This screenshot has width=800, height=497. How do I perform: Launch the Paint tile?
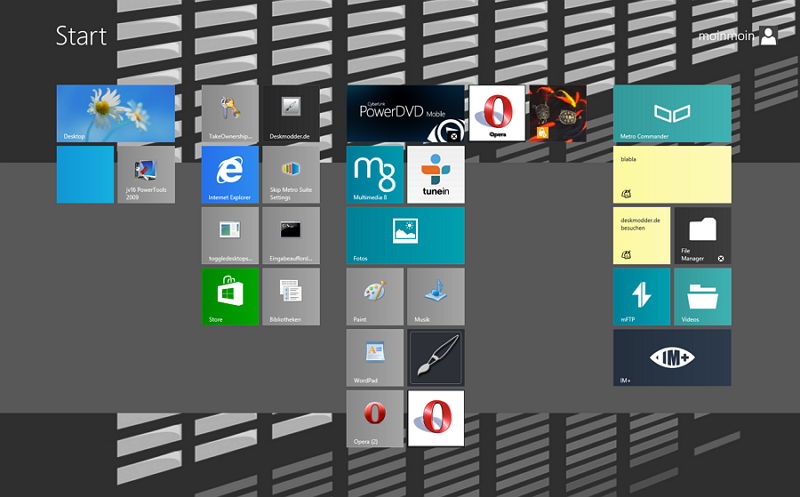(375, 296)
